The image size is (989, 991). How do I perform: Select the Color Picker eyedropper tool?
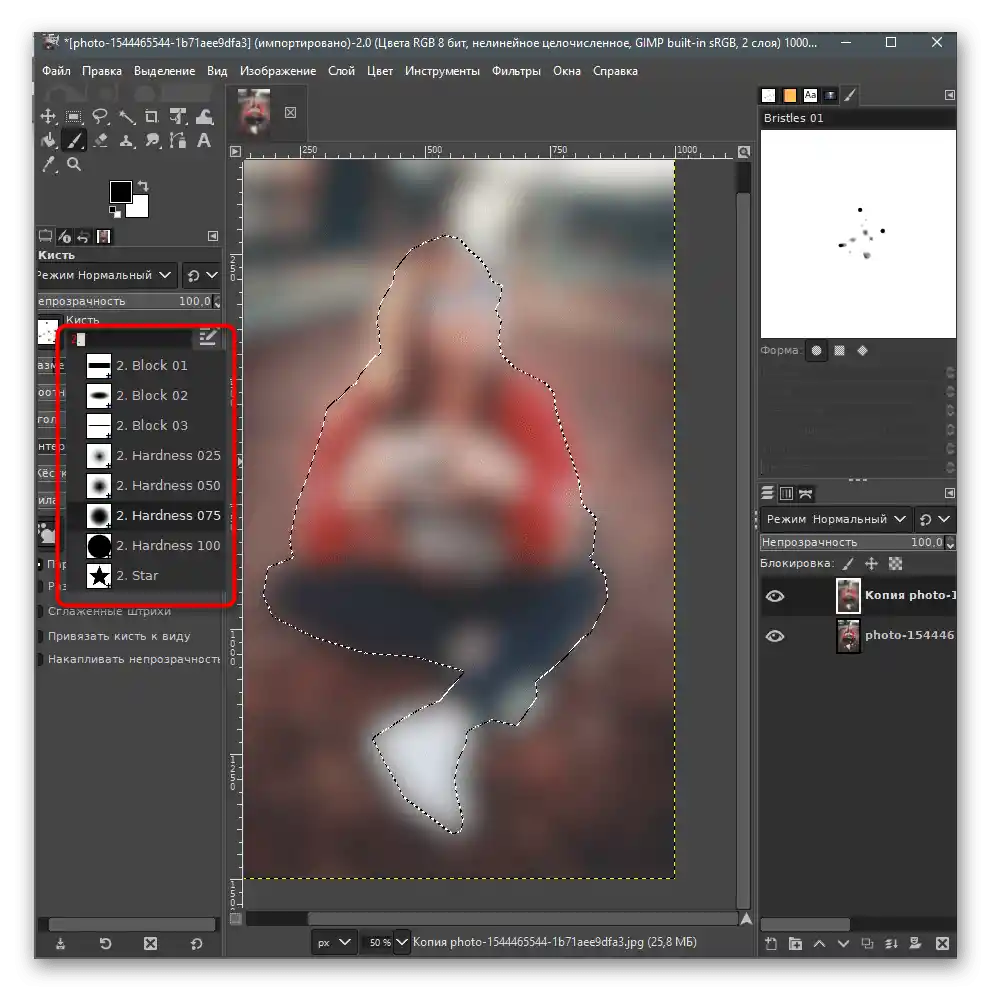click(49, 164)
